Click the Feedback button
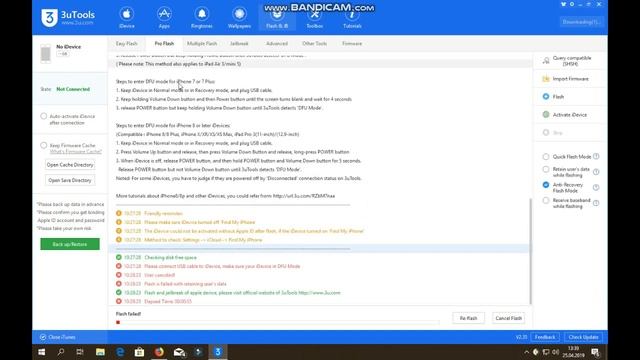Viewport: 640px width, 360px height. pos(545,337)
